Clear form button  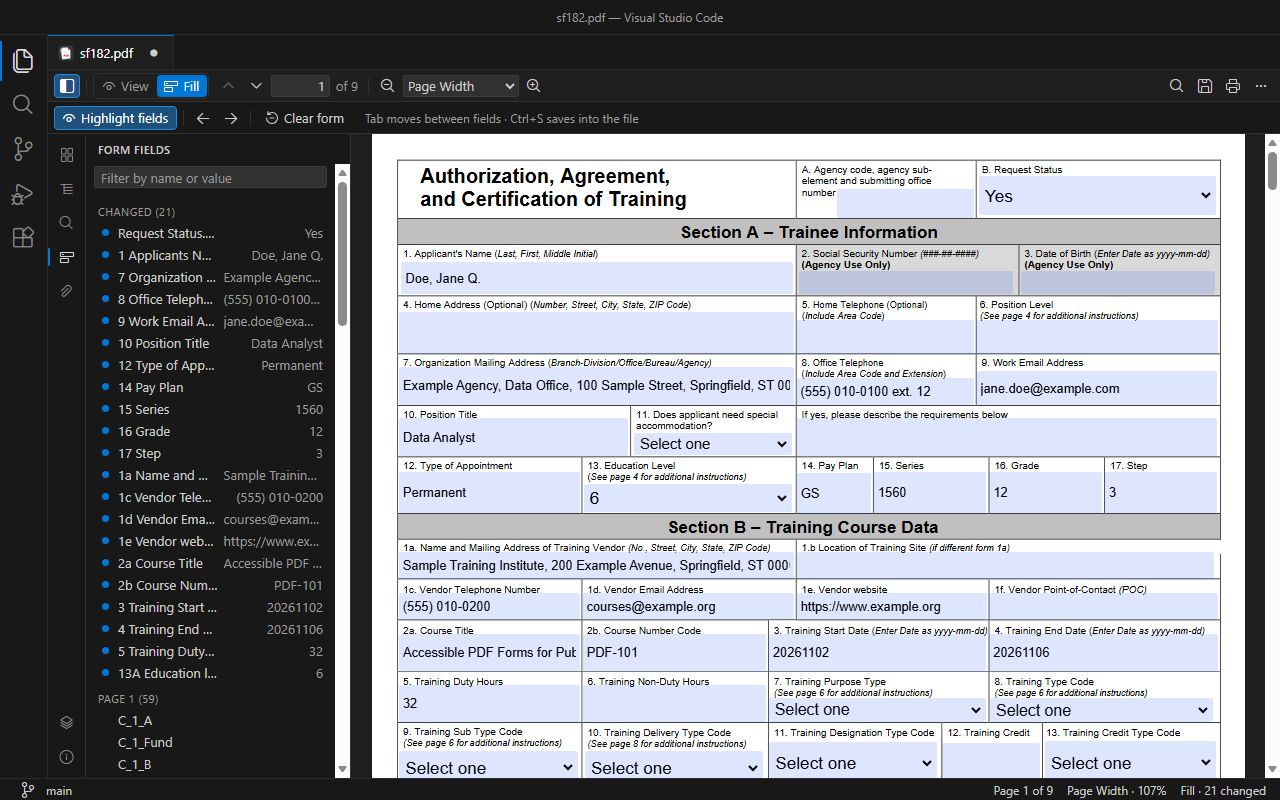click(x=305, y=118)
